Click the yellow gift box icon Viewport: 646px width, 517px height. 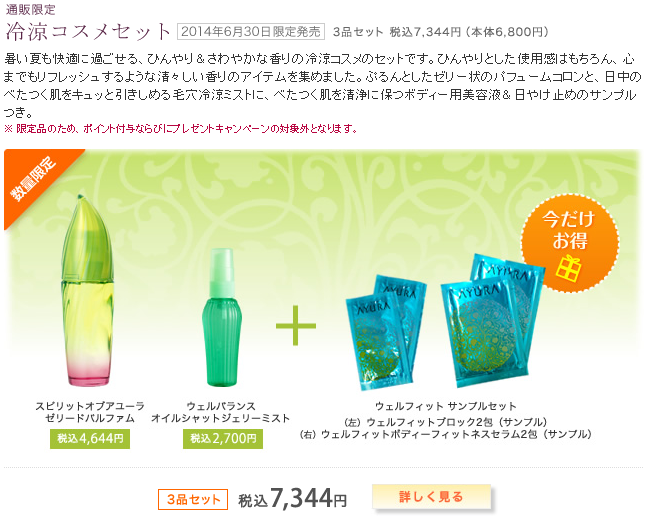(569, 268)
